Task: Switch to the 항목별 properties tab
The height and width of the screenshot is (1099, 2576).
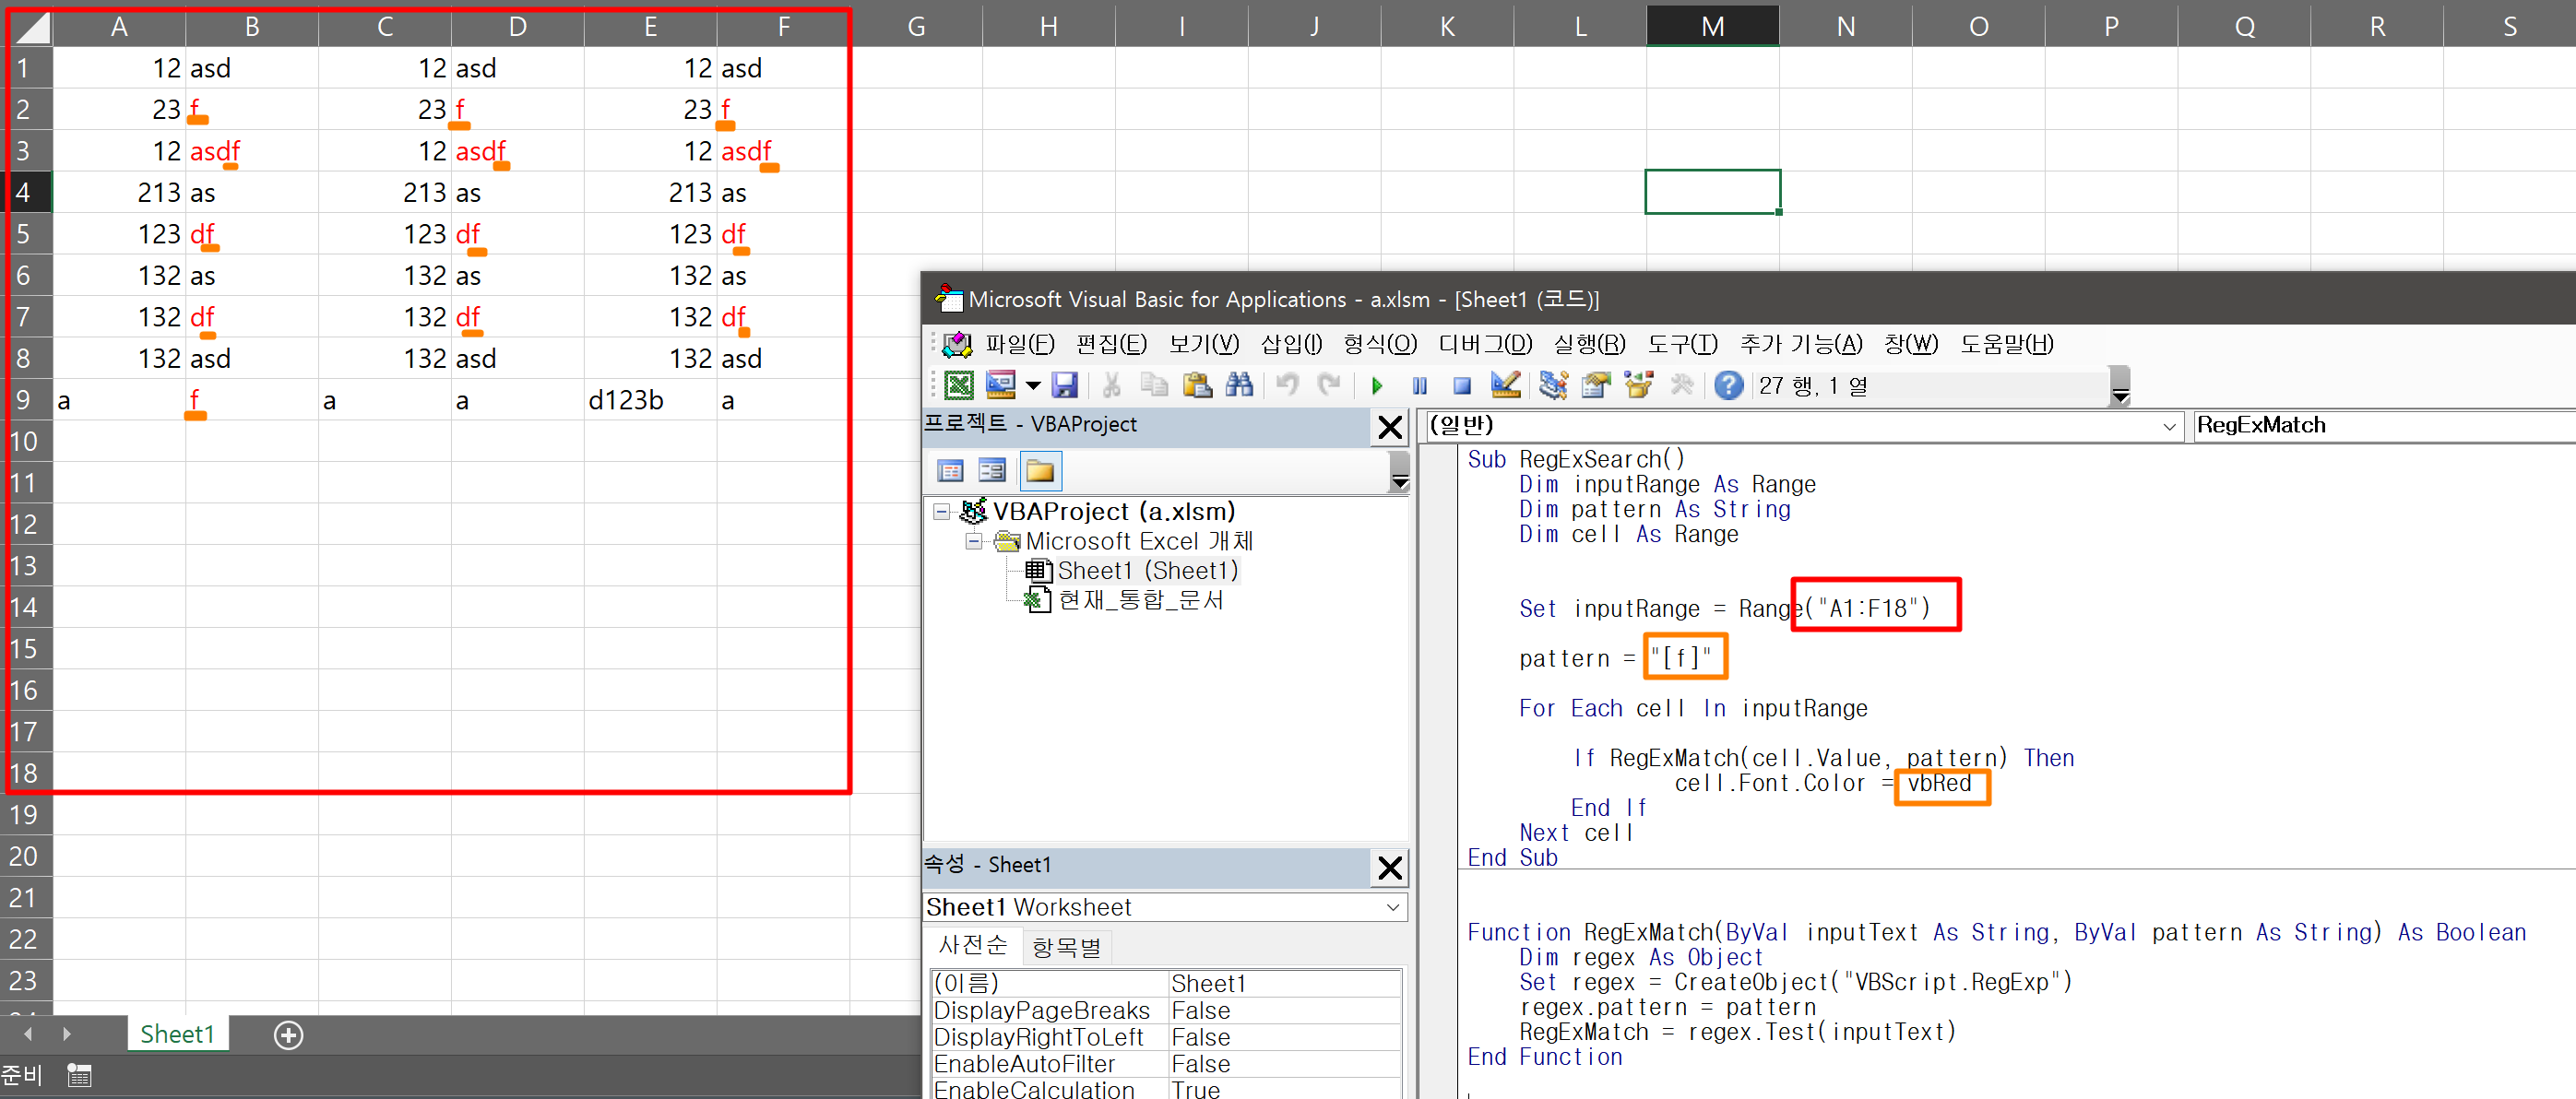Action: click(x=1066, y=947)
